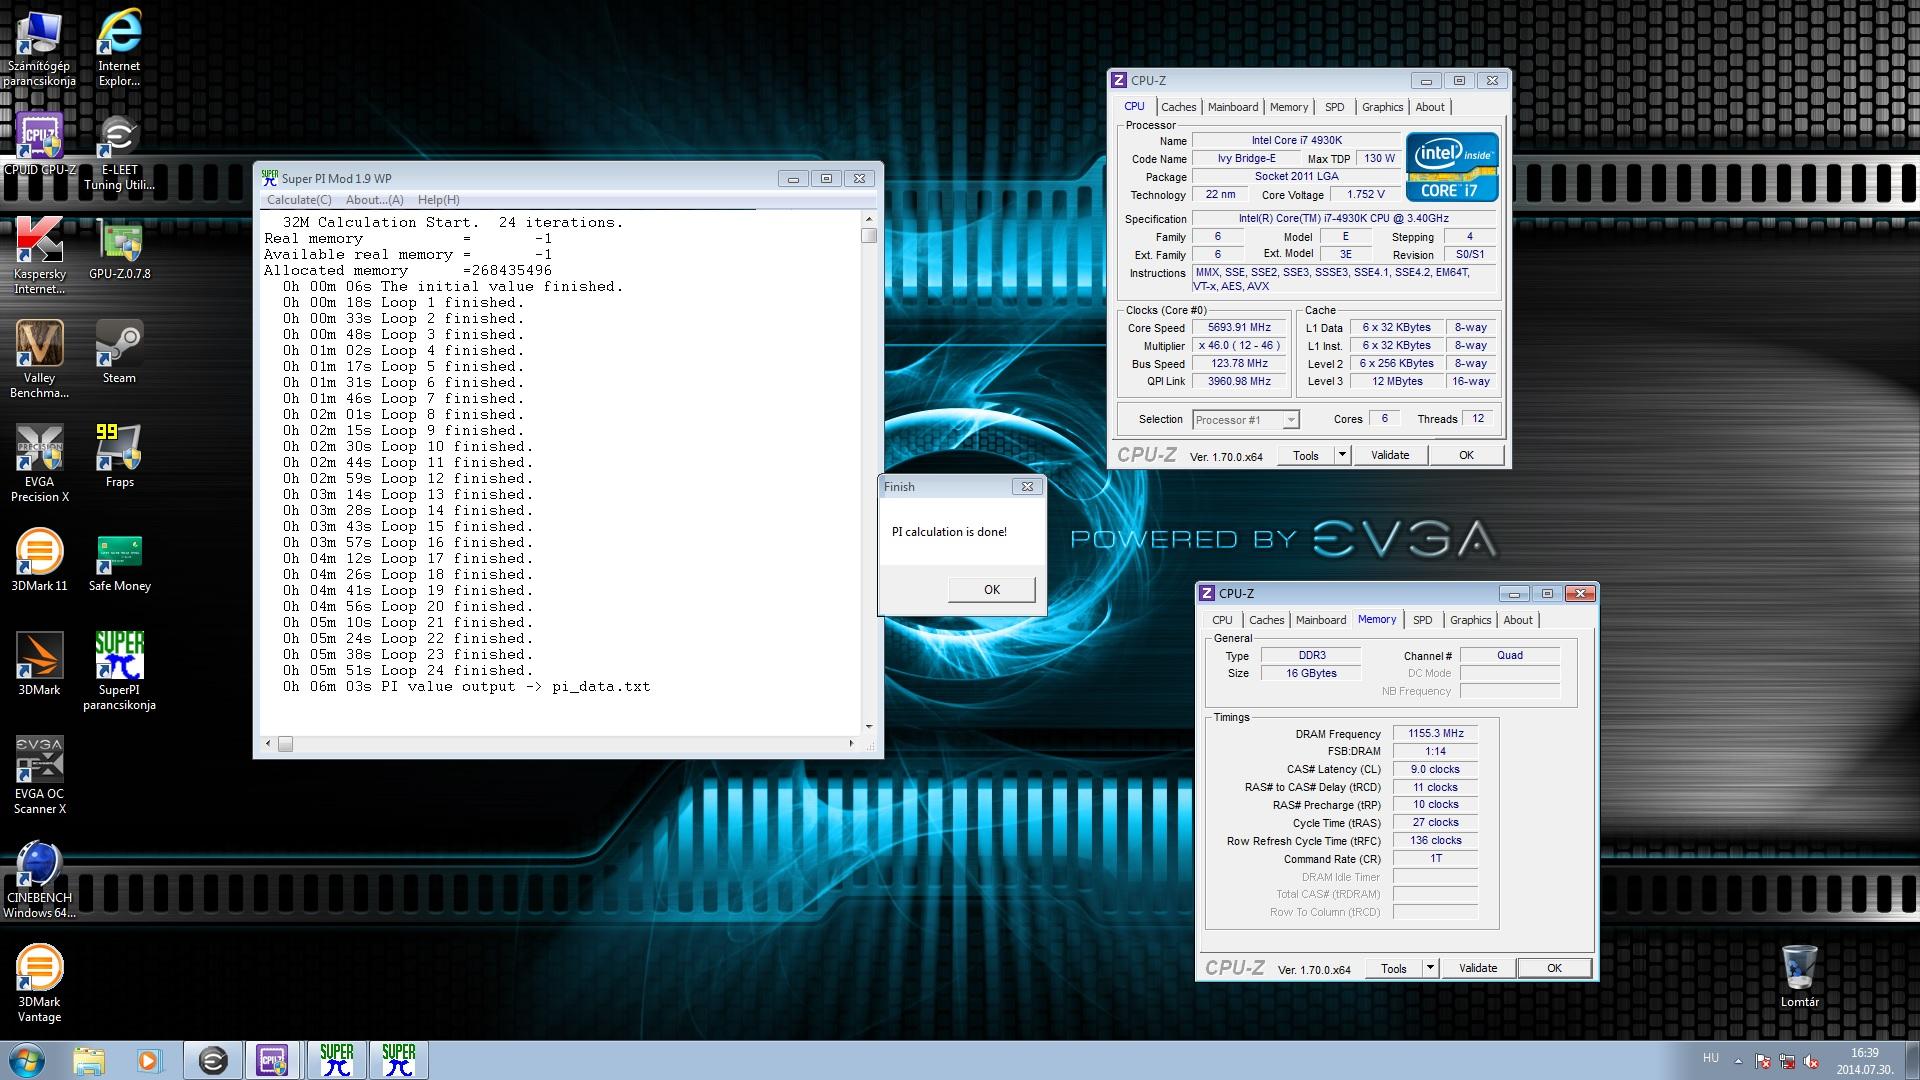Click the HU language indicator
This screenshot has width=1920, height=1080.
click(x=1711, y=1058)
